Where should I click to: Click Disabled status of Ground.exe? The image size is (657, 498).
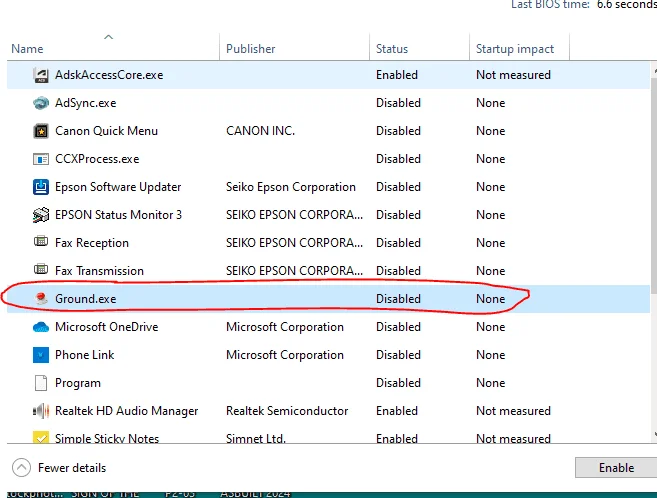pyautogui.click(x=398, y=299)
